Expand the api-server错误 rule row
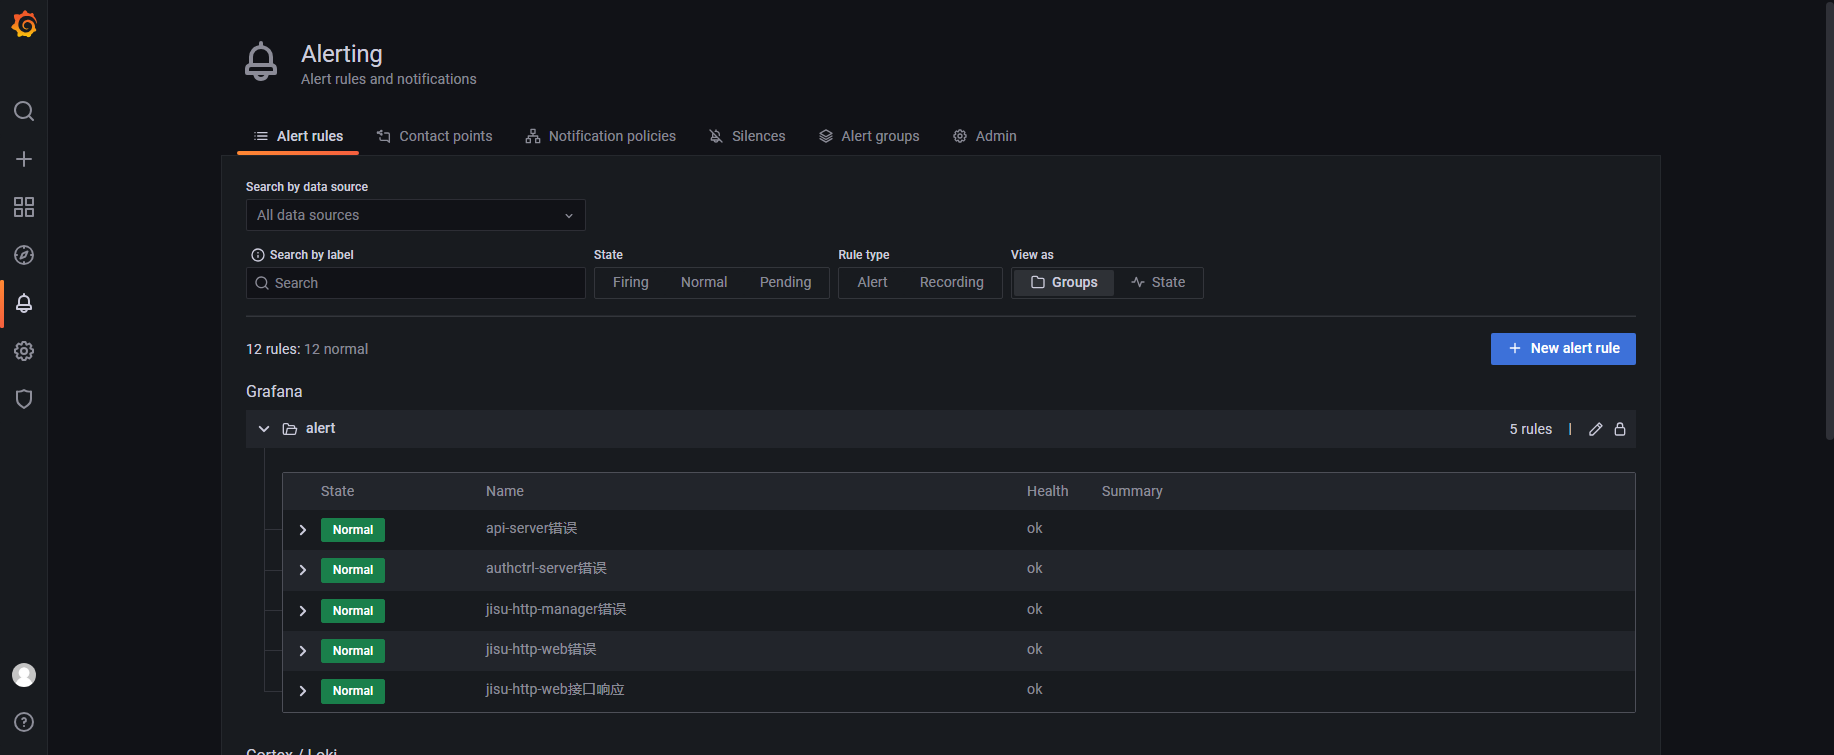The image size is (1834, 755). pyautogui.click(x=303, y=530)
